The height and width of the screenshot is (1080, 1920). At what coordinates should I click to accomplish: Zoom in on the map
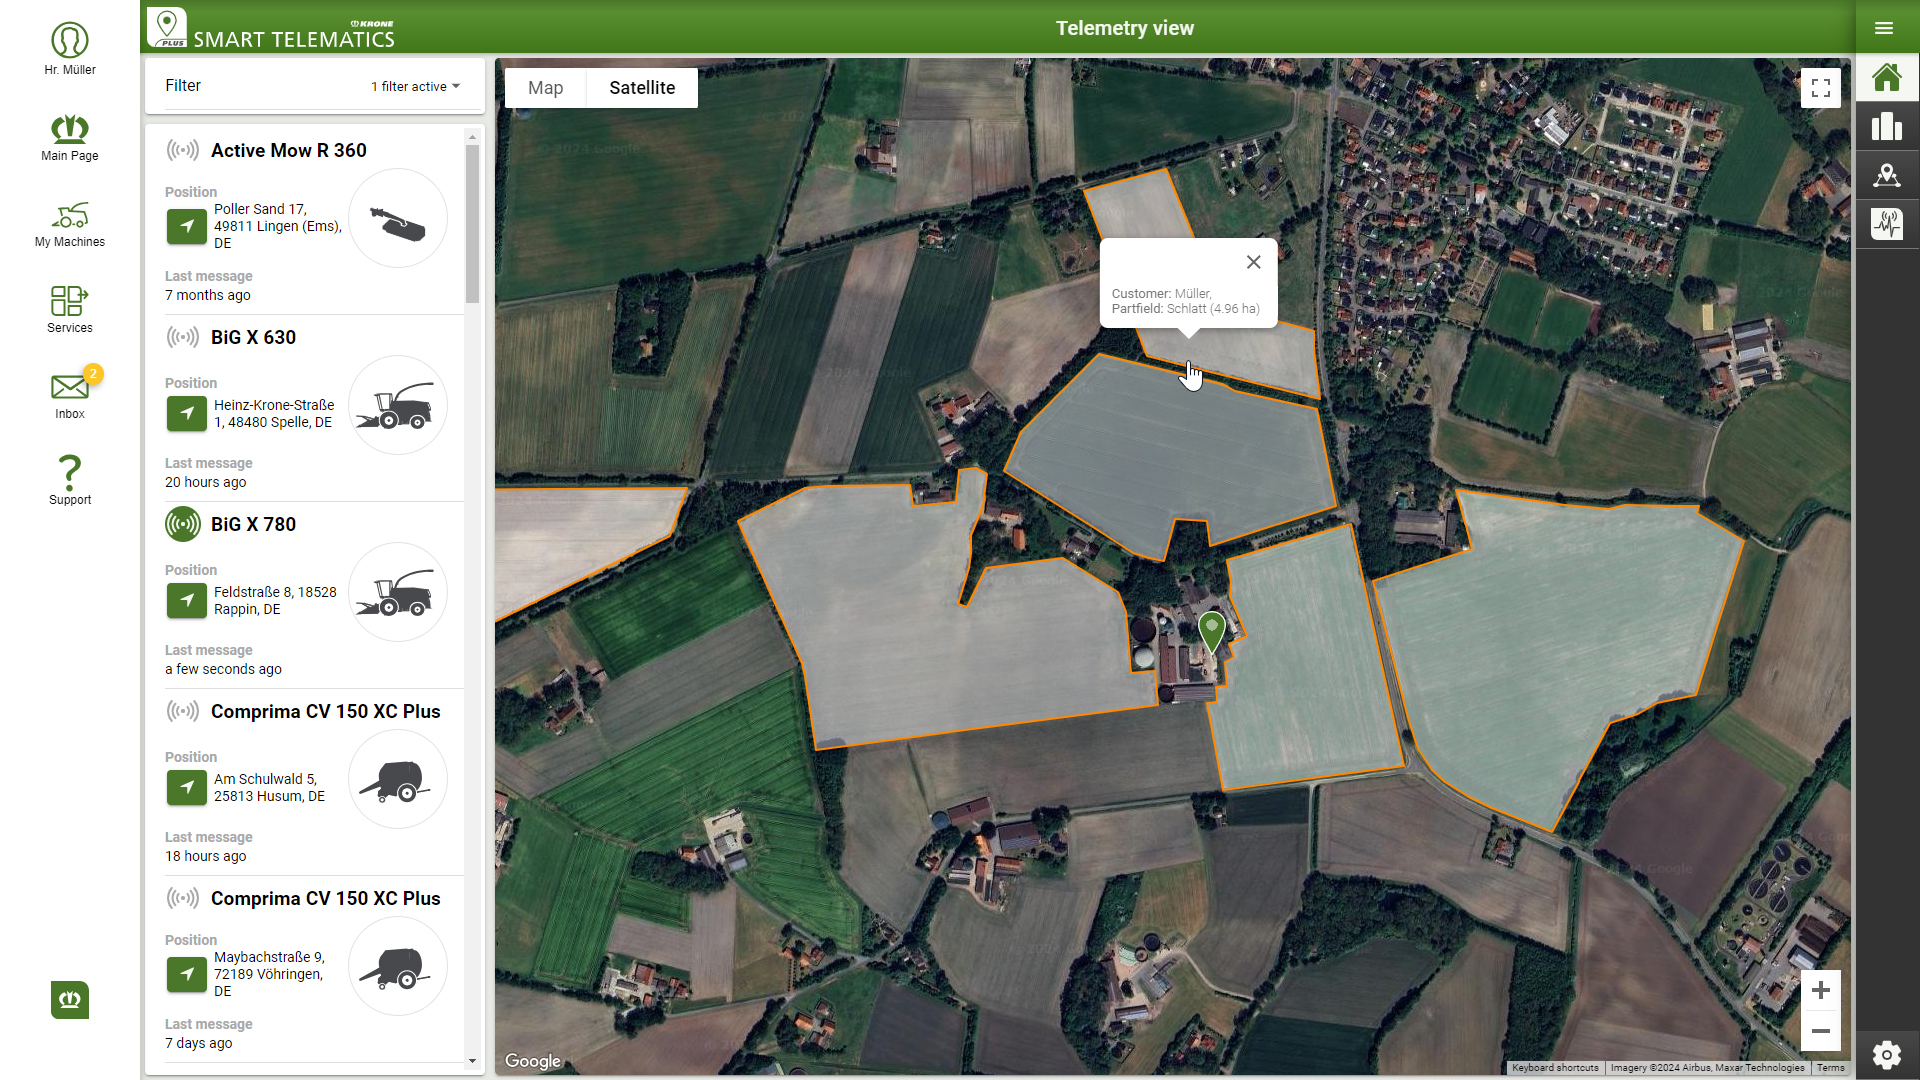tap(1820, 990)
